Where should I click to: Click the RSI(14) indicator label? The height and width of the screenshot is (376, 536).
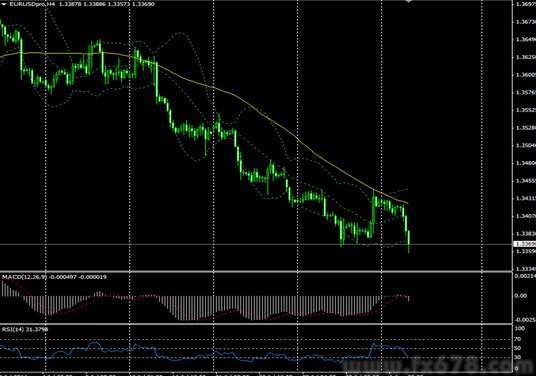12,329
